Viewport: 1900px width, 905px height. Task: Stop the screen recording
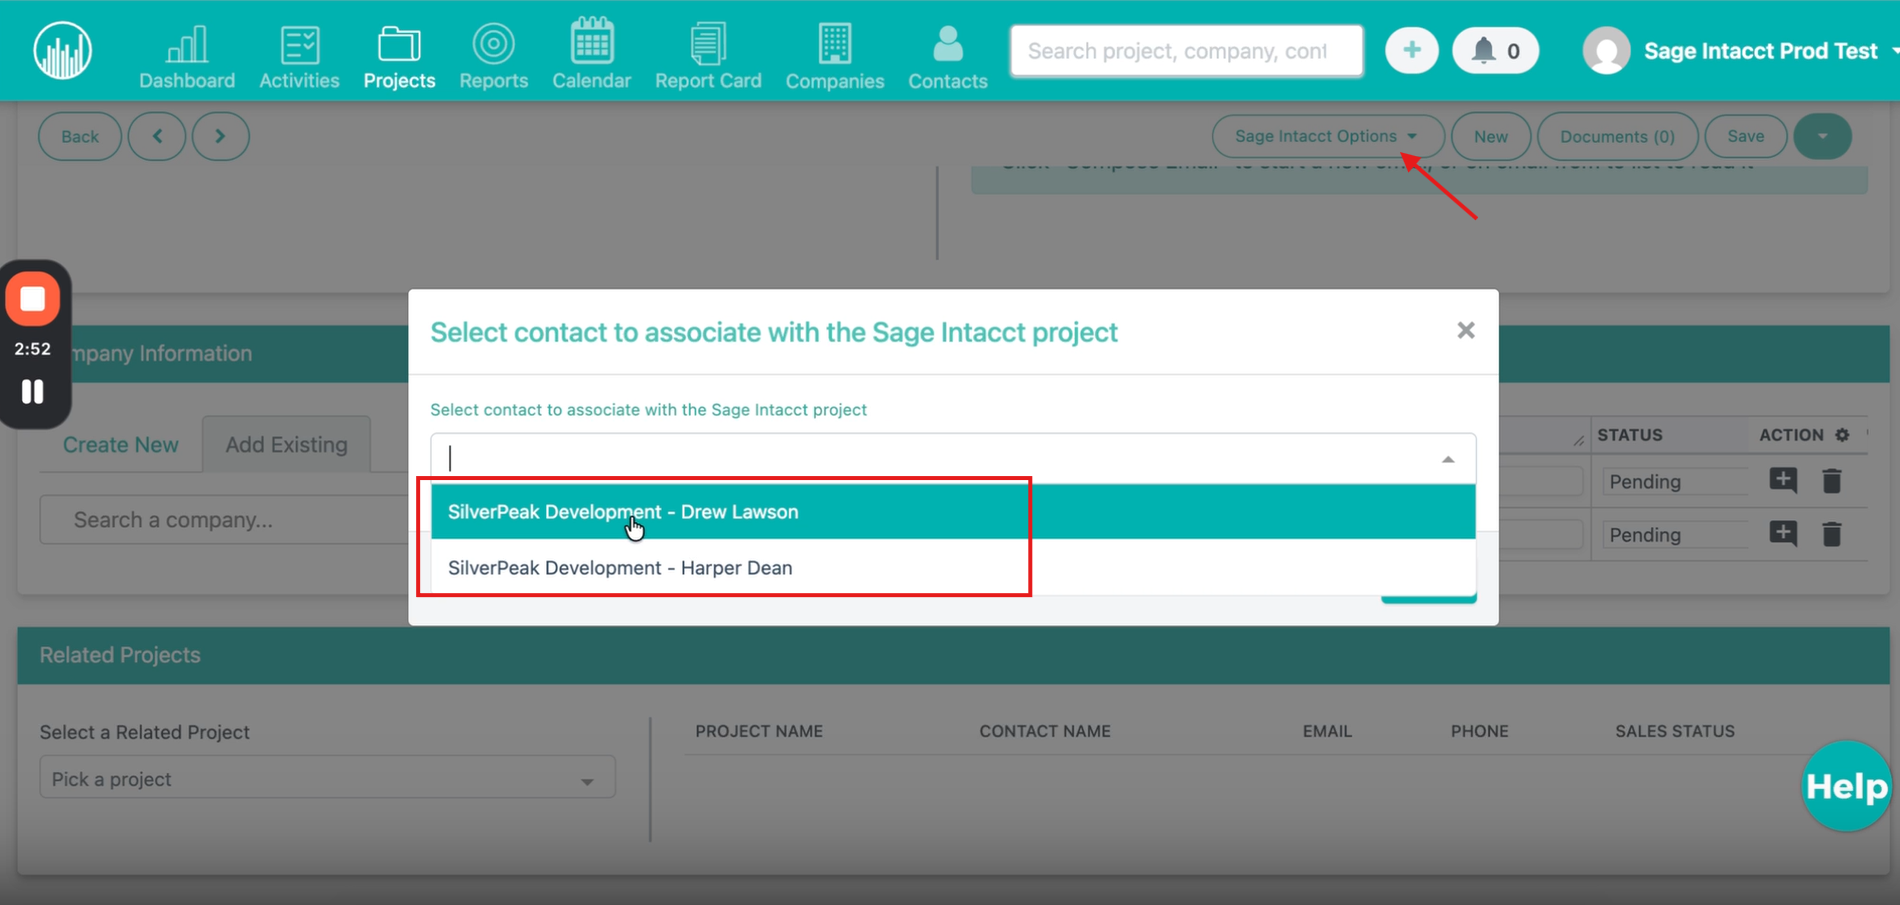[33, 299]
